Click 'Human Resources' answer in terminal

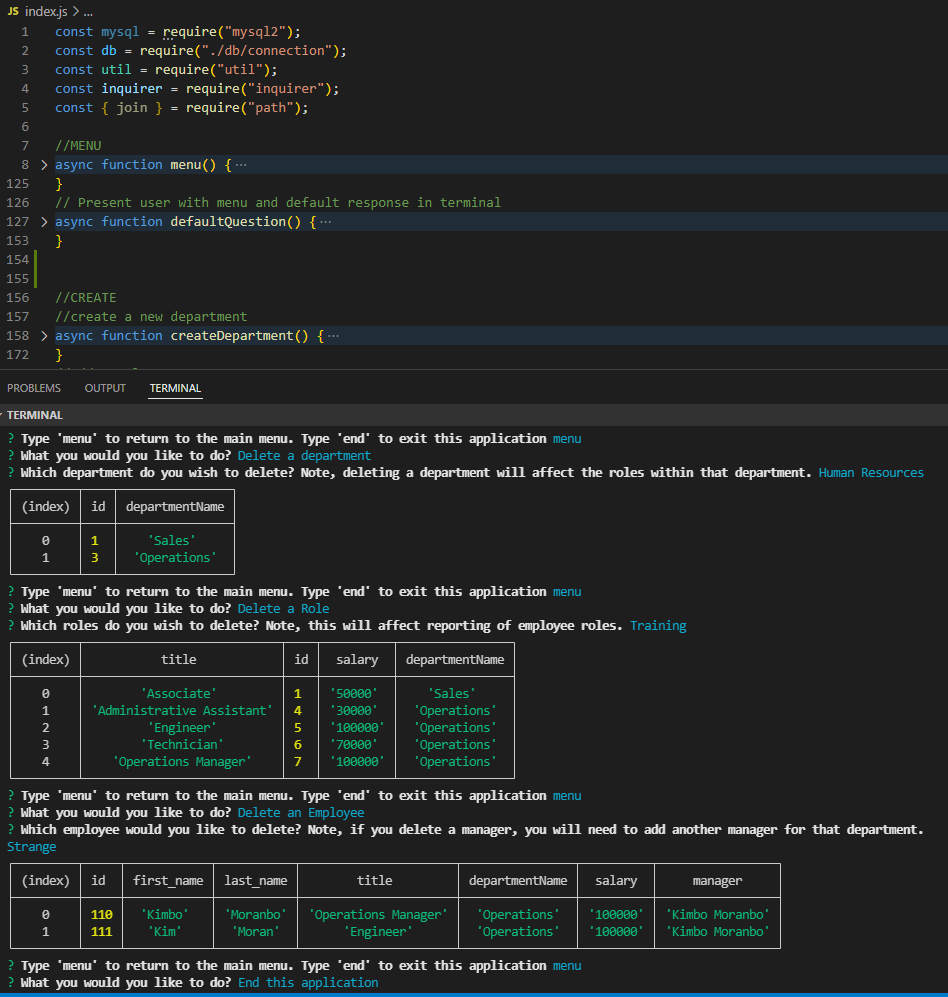tap(871, 472)
